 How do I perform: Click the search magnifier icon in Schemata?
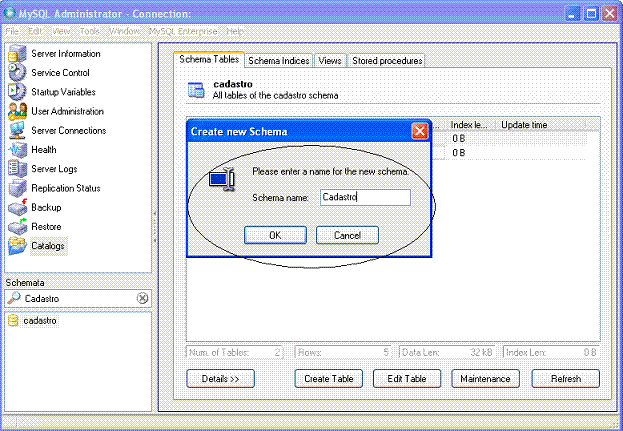pyautogui.click(x=14, y=298)
